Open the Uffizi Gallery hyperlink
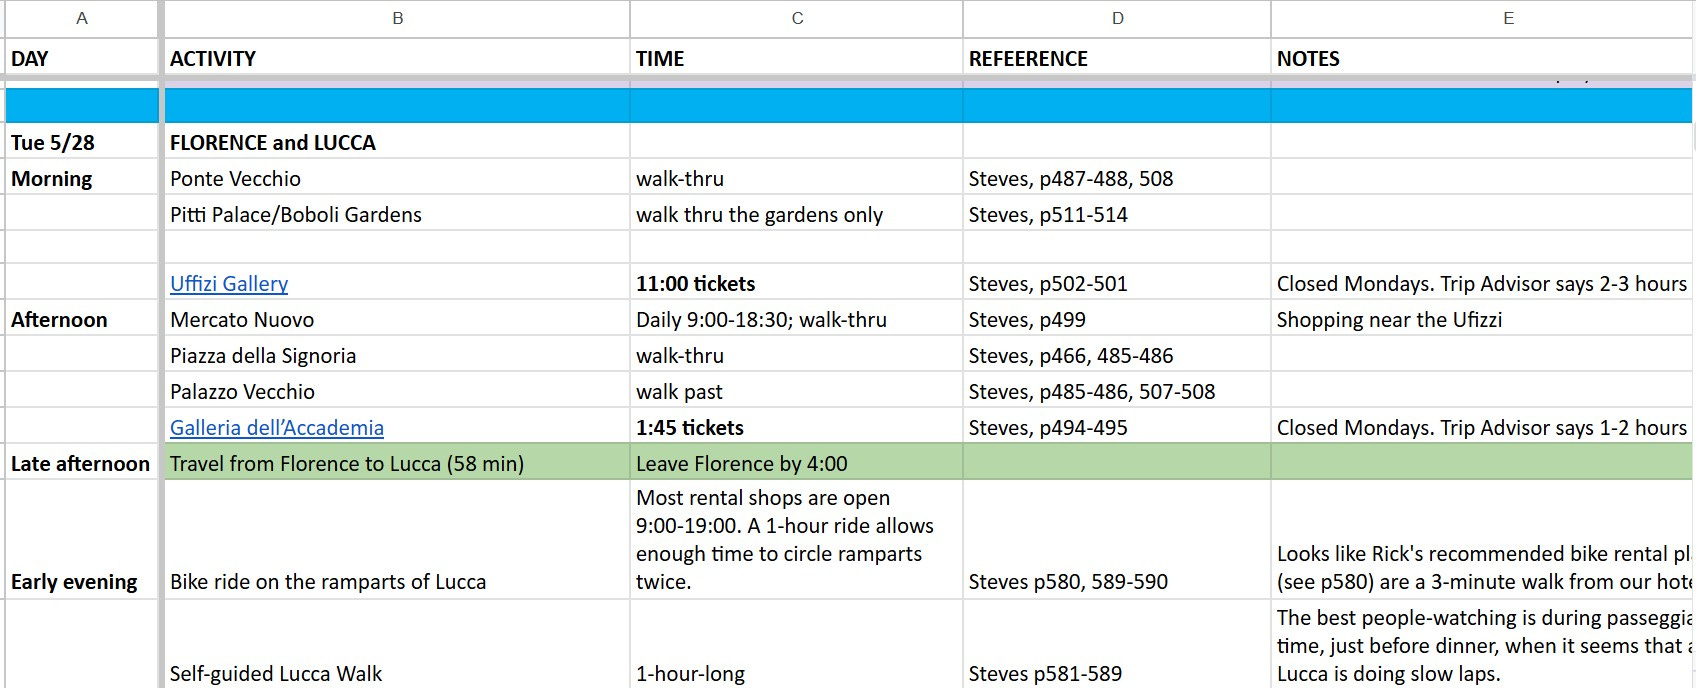Image resolution: width=1696 pixels, height=688 pixels. [x=229, y=284]
